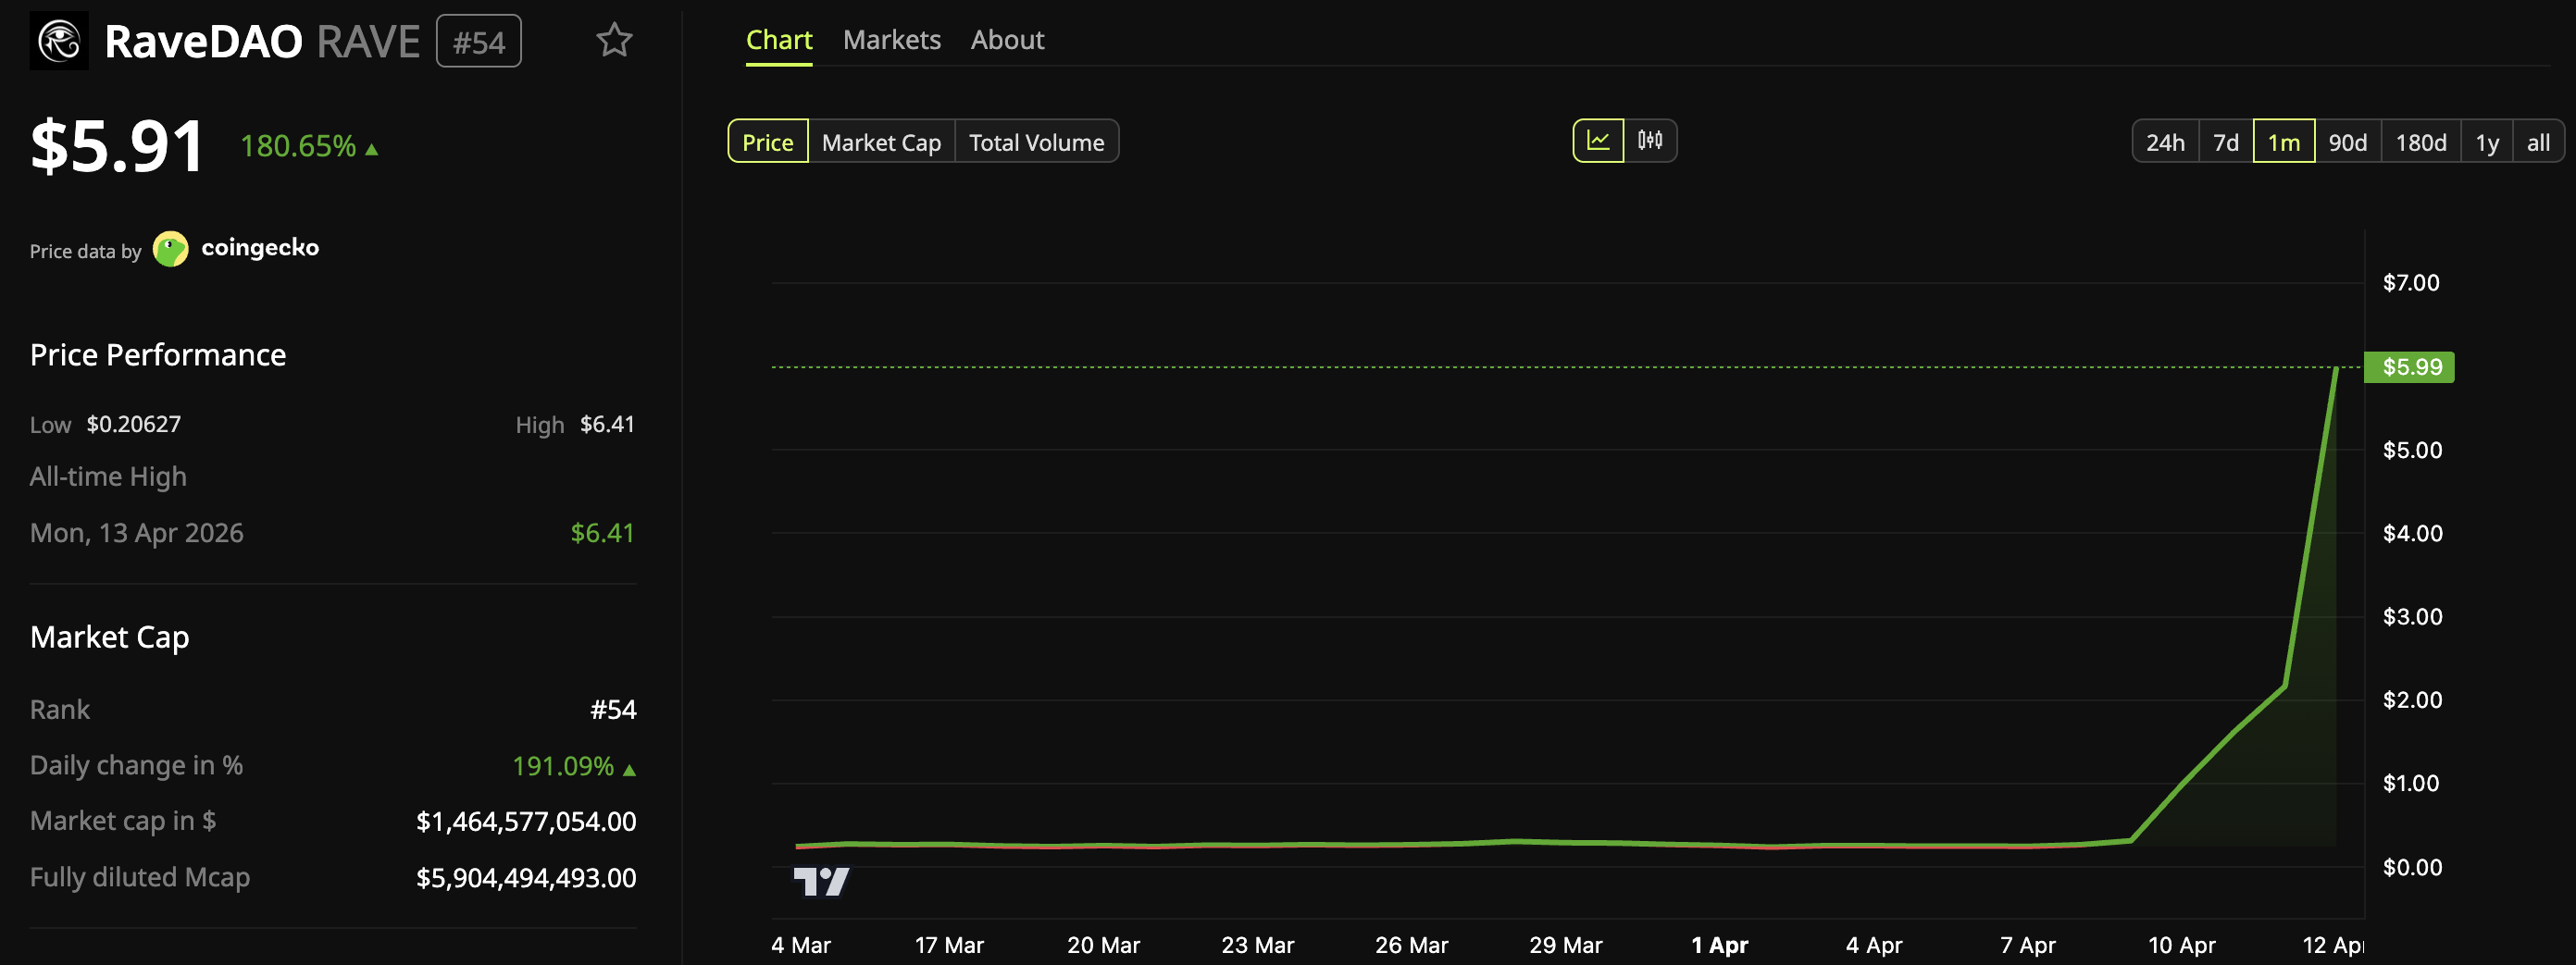Toggle Total Volume chart data
This screenshot has width=2576, height=965.
(1037, 141)
